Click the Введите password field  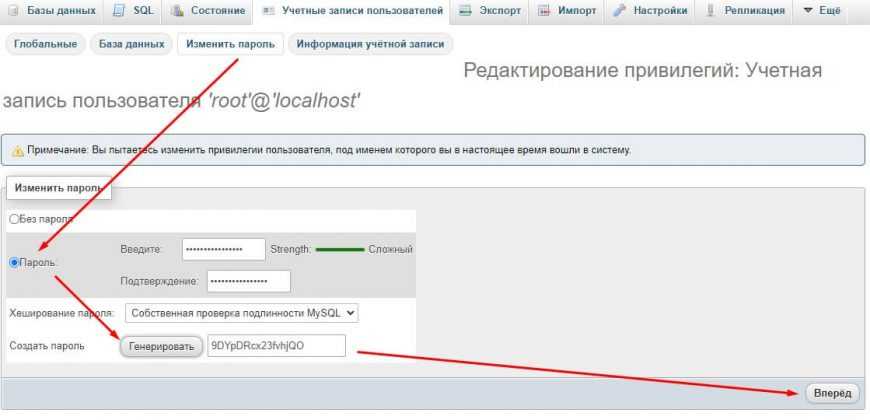tap(224, 249)
